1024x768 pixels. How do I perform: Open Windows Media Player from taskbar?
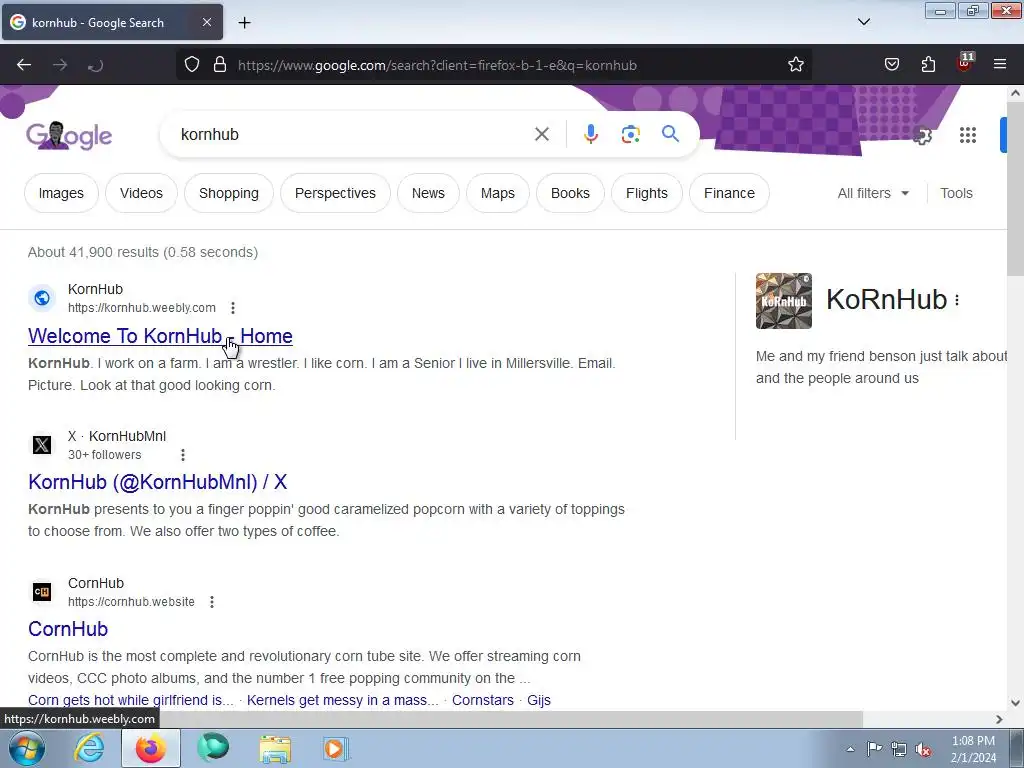[x=335, y=748]
